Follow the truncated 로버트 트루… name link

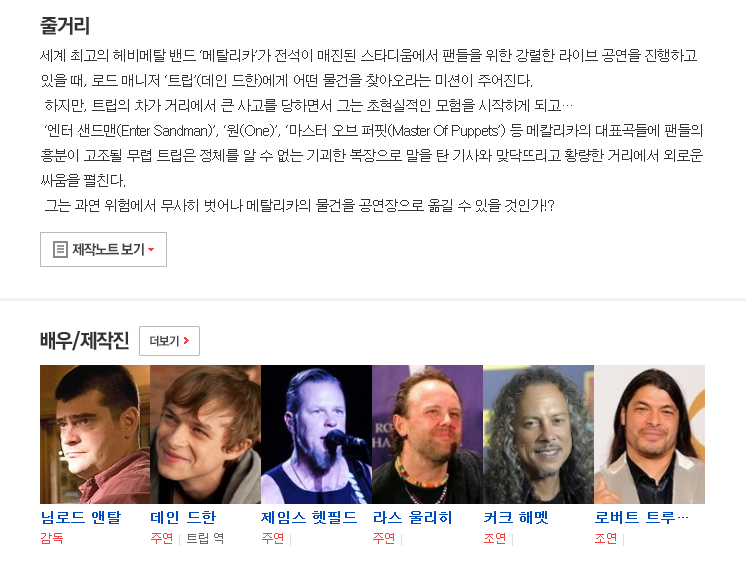[641, 517]
